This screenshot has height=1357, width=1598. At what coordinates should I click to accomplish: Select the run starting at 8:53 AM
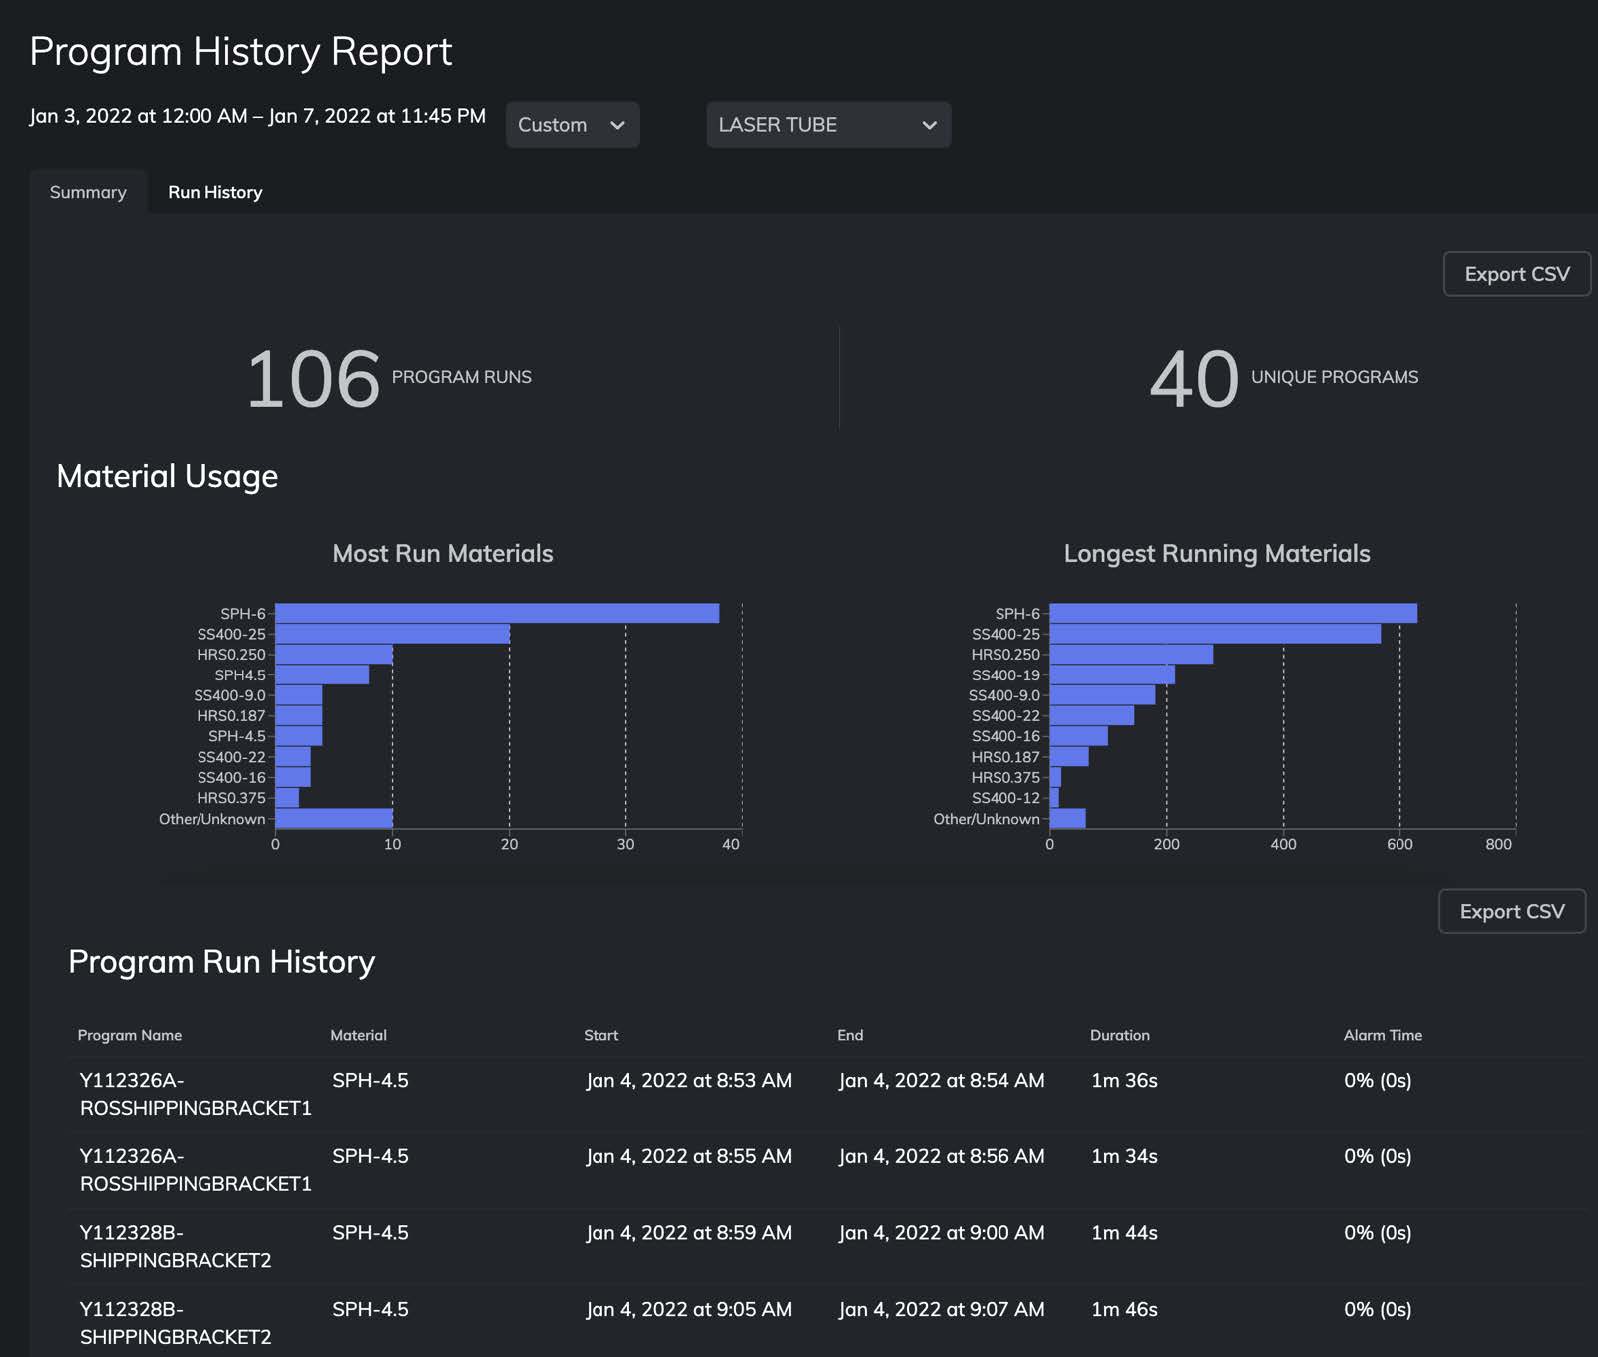pyautogui.click(x=688, y=1081)
